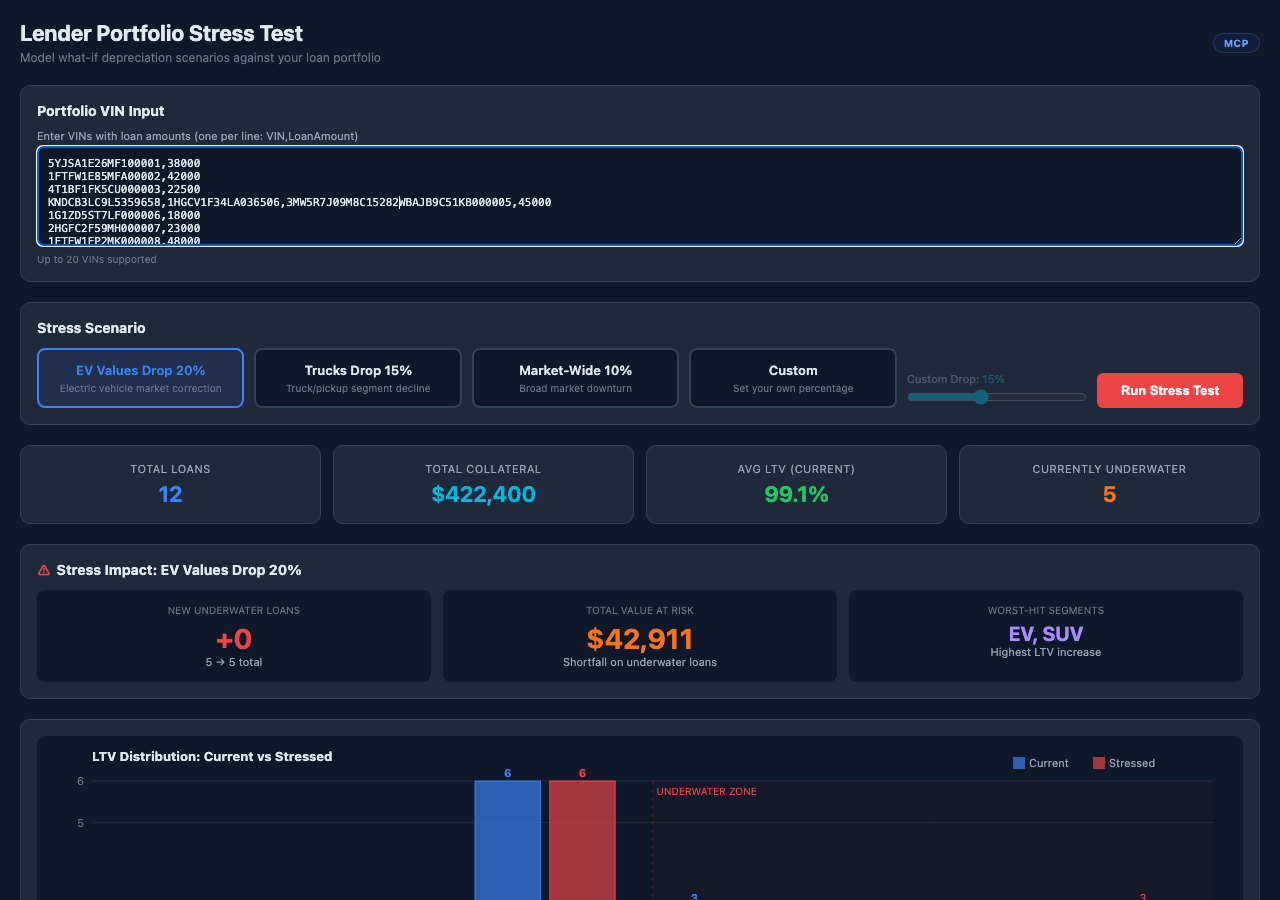Click inside the Portfolio VIN Input textarea

pos(640,196)
